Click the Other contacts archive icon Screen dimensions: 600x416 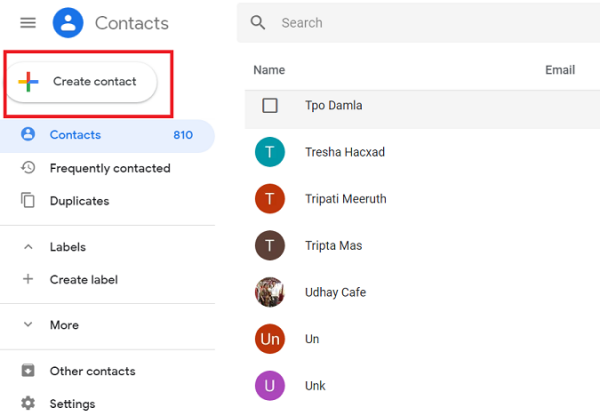coord(28,371)
